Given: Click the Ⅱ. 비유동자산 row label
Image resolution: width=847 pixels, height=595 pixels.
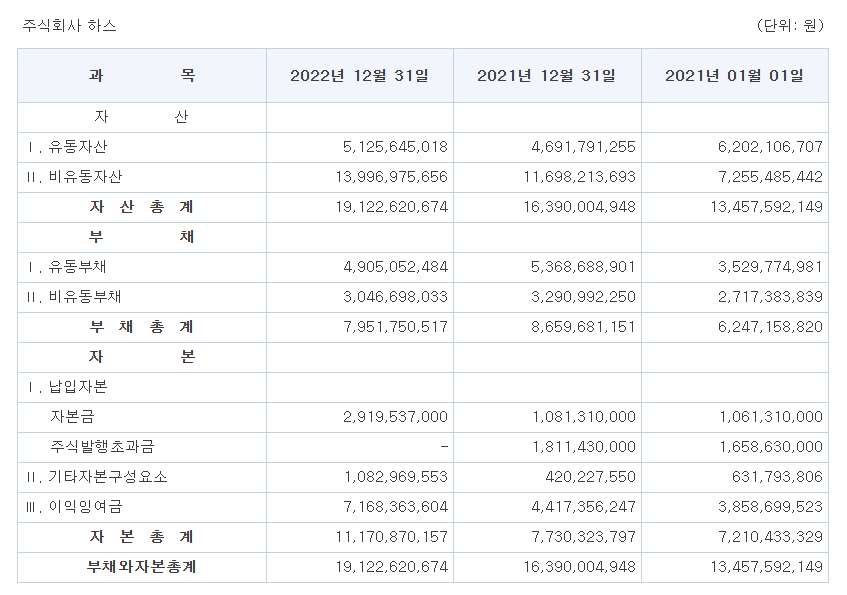Looking at the screenshot, I should point(74,177).
